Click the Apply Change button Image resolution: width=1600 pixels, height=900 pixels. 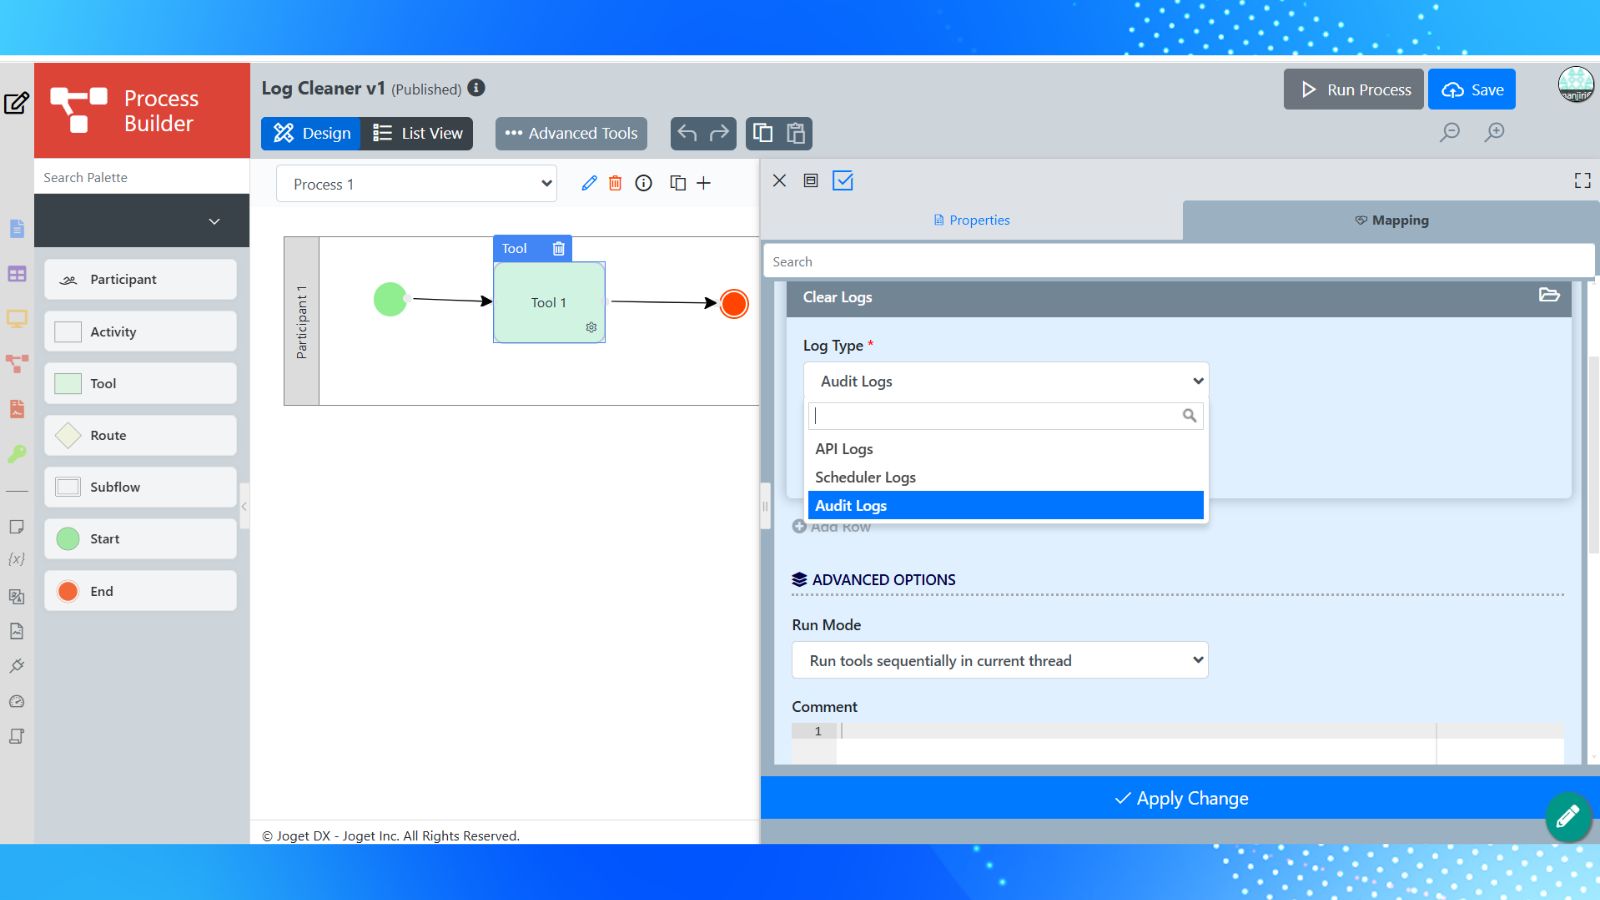[x=1181, y=798]
